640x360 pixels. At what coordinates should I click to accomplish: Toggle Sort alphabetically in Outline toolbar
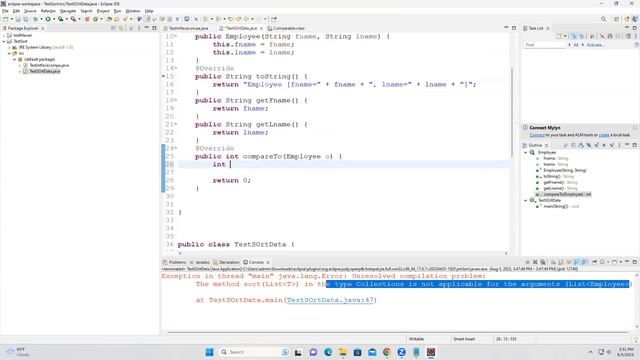(x=581, y=145)
